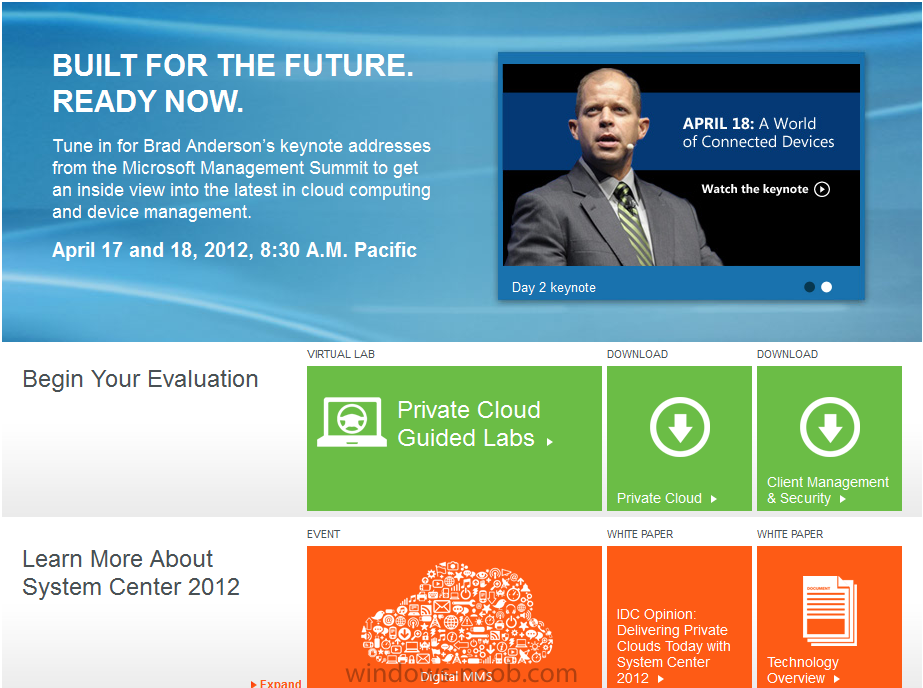Open the Private Cloud download link
The width and height of the screenshot is (923, 688).
pos(666,498)
